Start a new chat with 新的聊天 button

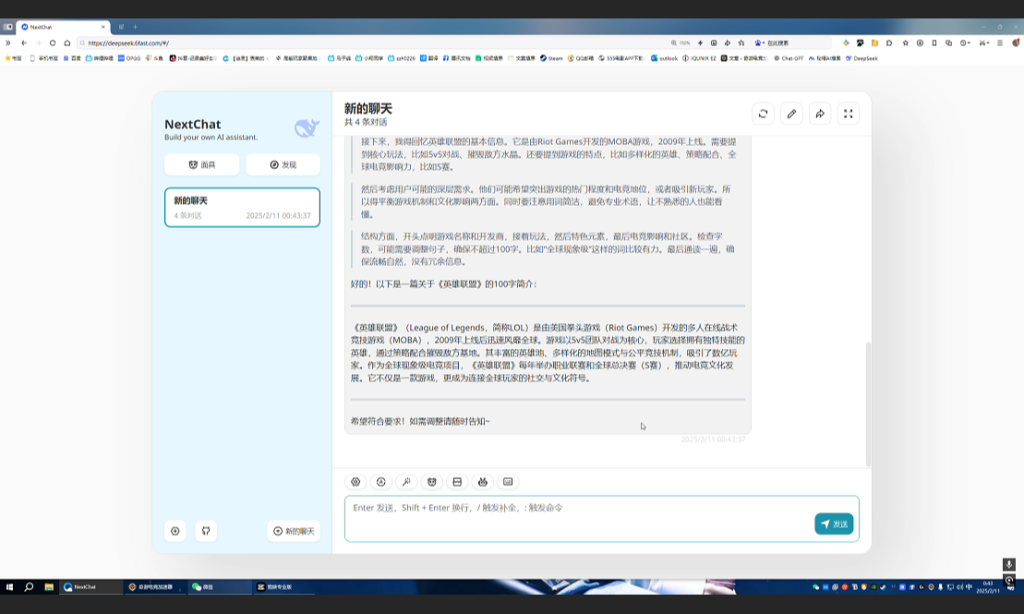pos(294,531)
